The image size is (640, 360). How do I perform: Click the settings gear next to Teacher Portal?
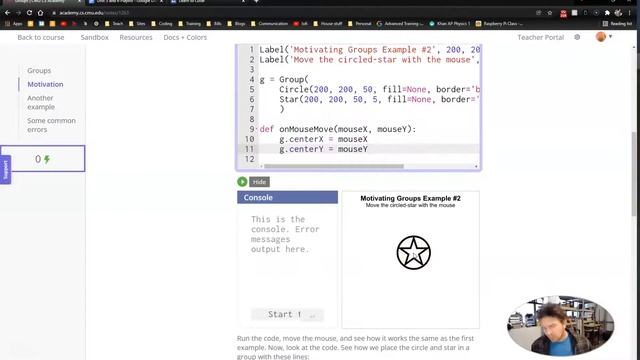[x=577, y=37]
